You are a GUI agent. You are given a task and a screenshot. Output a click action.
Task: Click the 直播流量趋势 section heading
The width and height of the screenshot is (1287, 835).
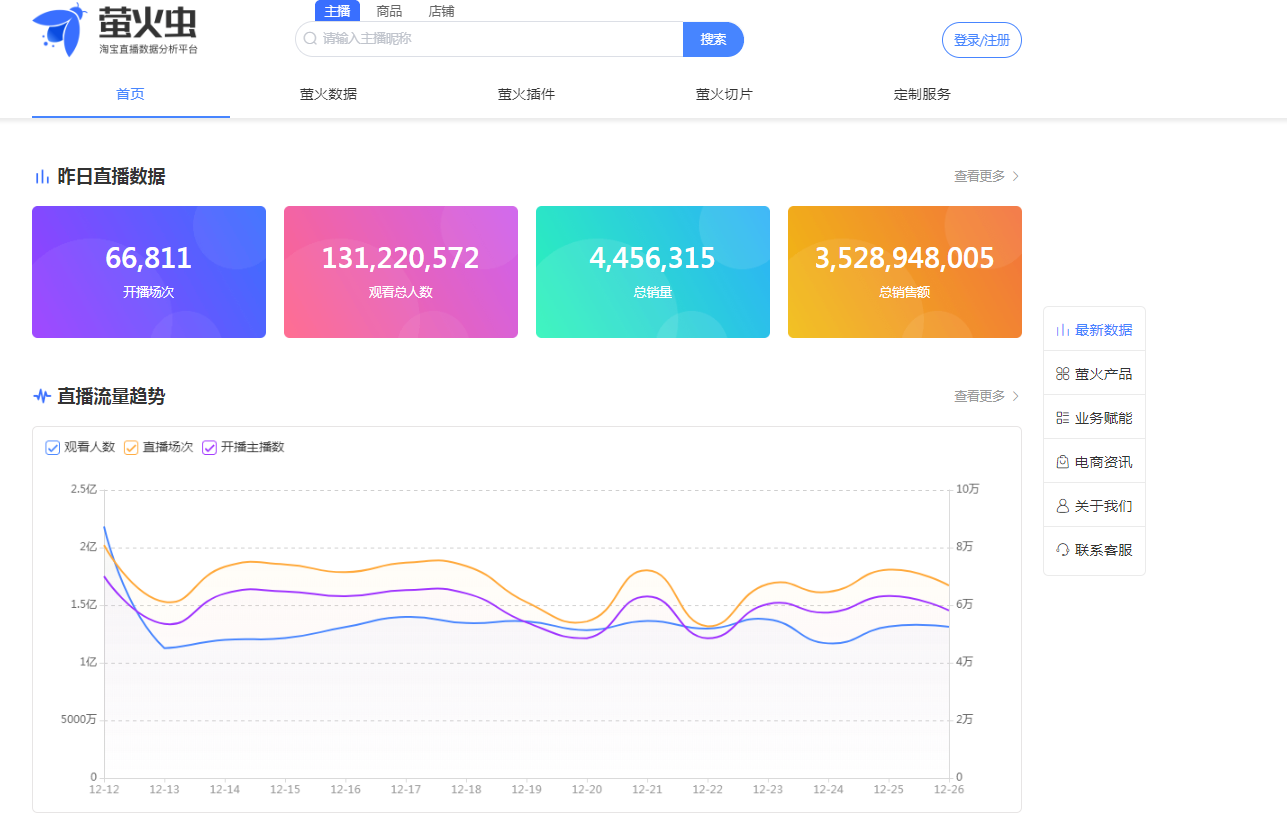[111, 396]
